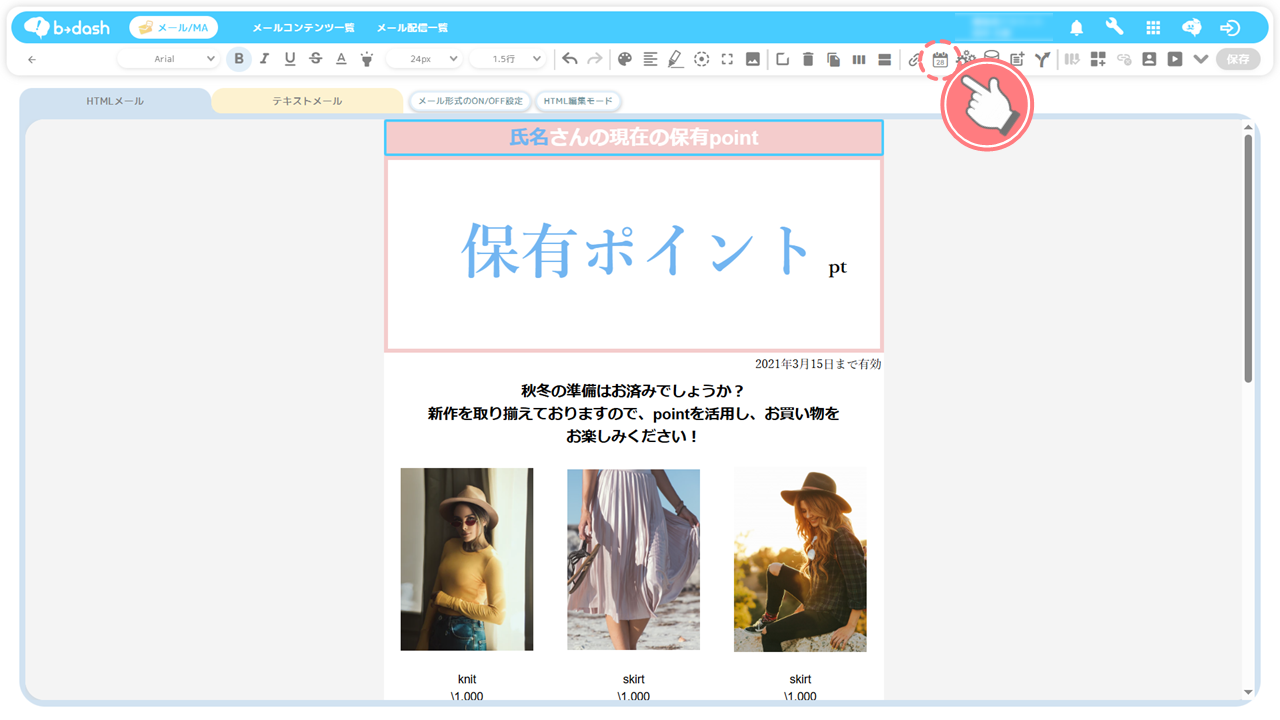This screenshot has width=1280, height=720.
Task: Open the Arial font family dropdown
Action: (x=169, y=59)
